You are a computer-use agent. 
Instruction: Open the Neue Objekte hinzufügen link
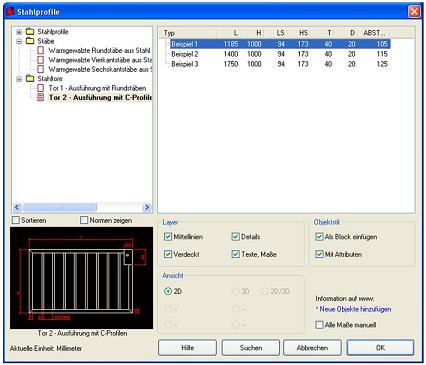coord(355,309)
